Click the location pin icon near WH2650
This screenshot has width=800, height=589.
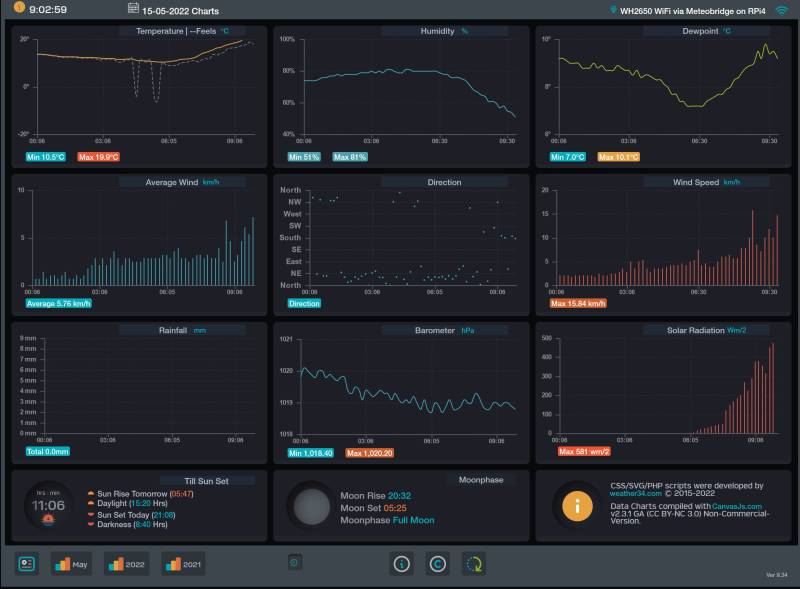(612, 10)
